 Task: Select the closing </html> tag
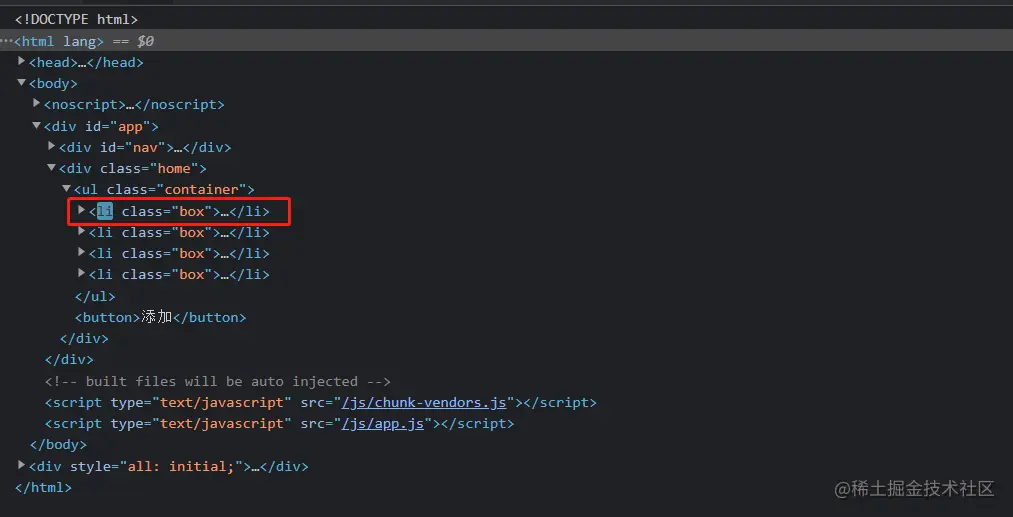(x=43, y=487)
